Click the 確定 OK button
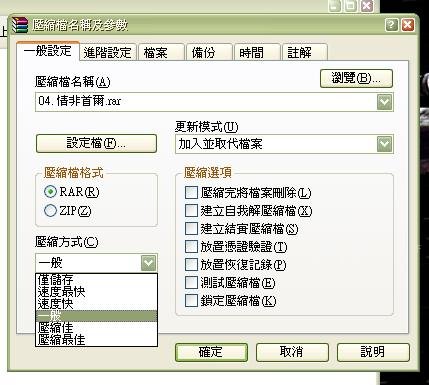The image size is (429, 385). 211,352
